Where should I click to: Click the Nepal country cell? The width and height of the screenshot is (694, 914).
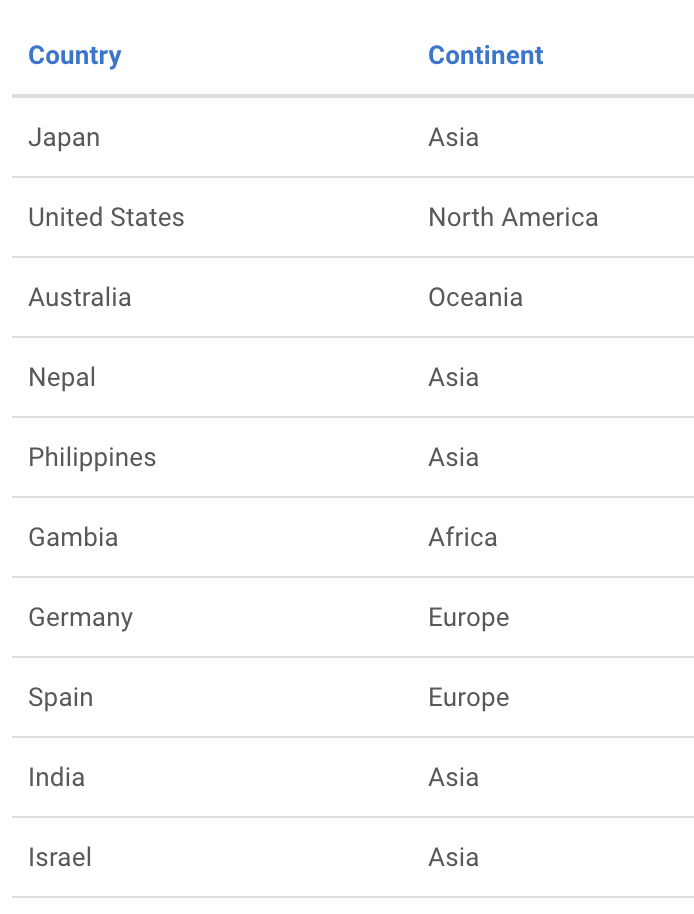[x=62, y=377]
